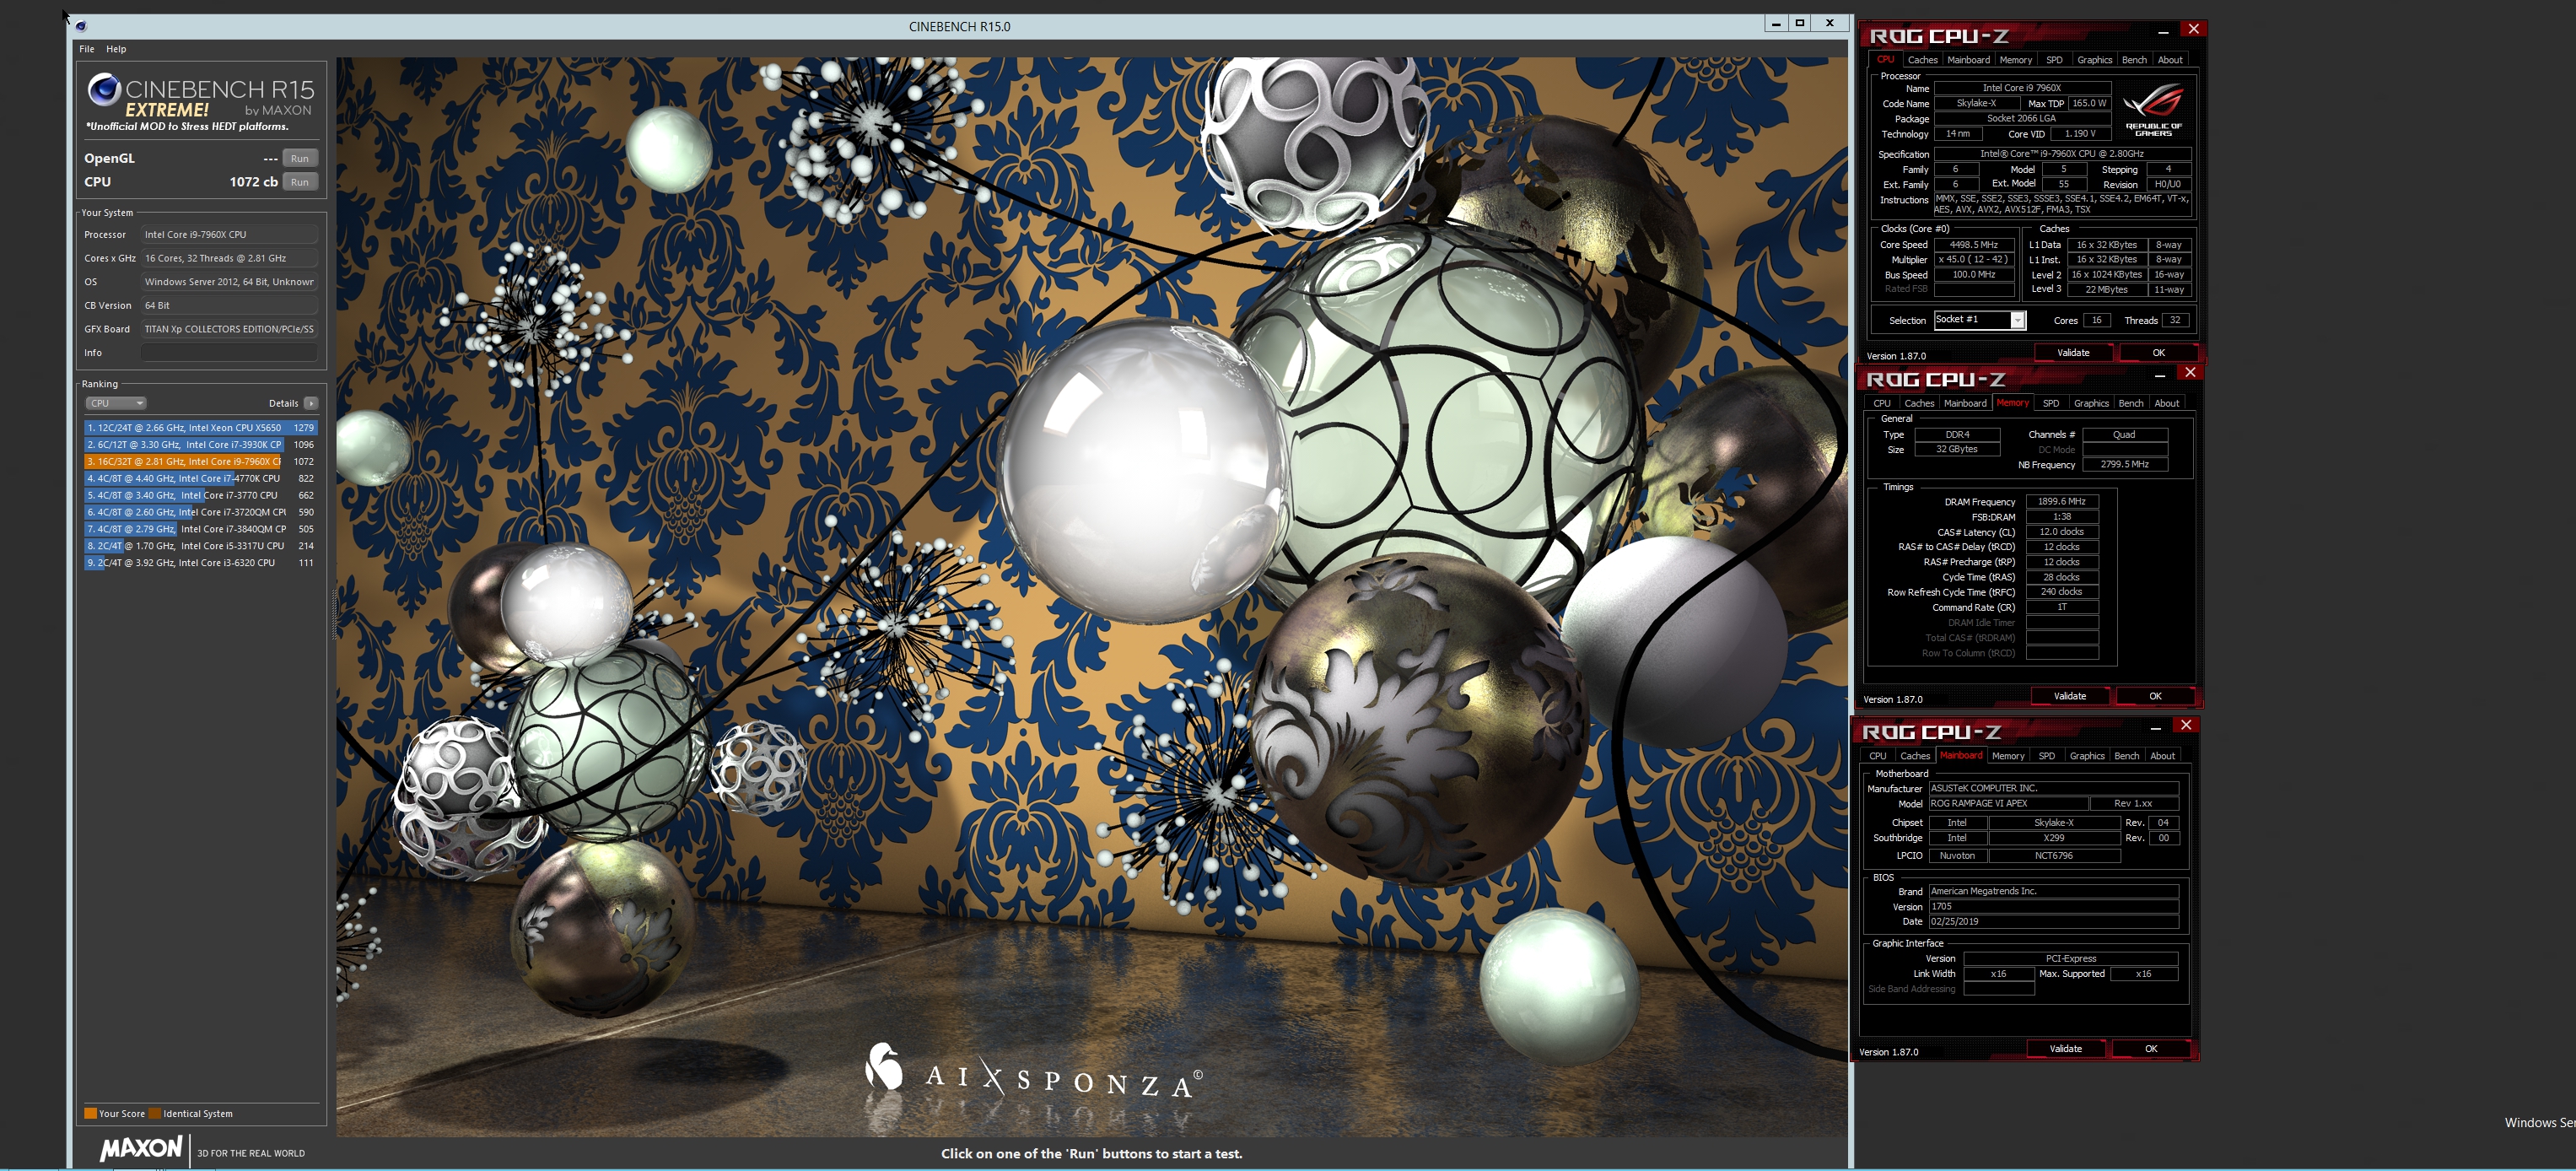The width and height of the screenshot is (2576, 1171).
Task: Click OK in CPU-Z Memory window
Action: click(2155, 696)
